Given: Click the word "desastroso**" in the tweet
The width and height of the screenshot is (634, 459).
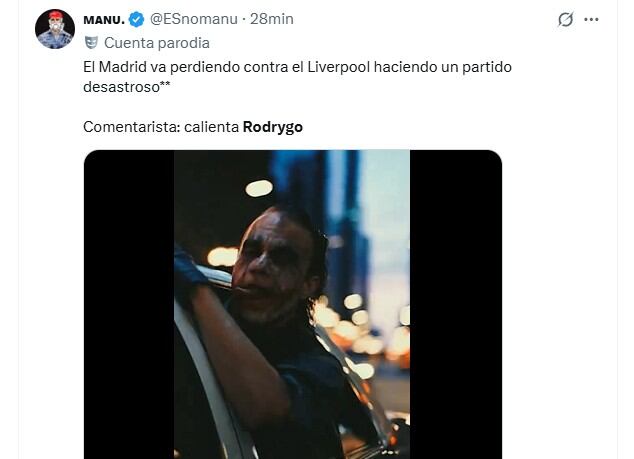Looking at the screenshot, I should tap(127, 85).
